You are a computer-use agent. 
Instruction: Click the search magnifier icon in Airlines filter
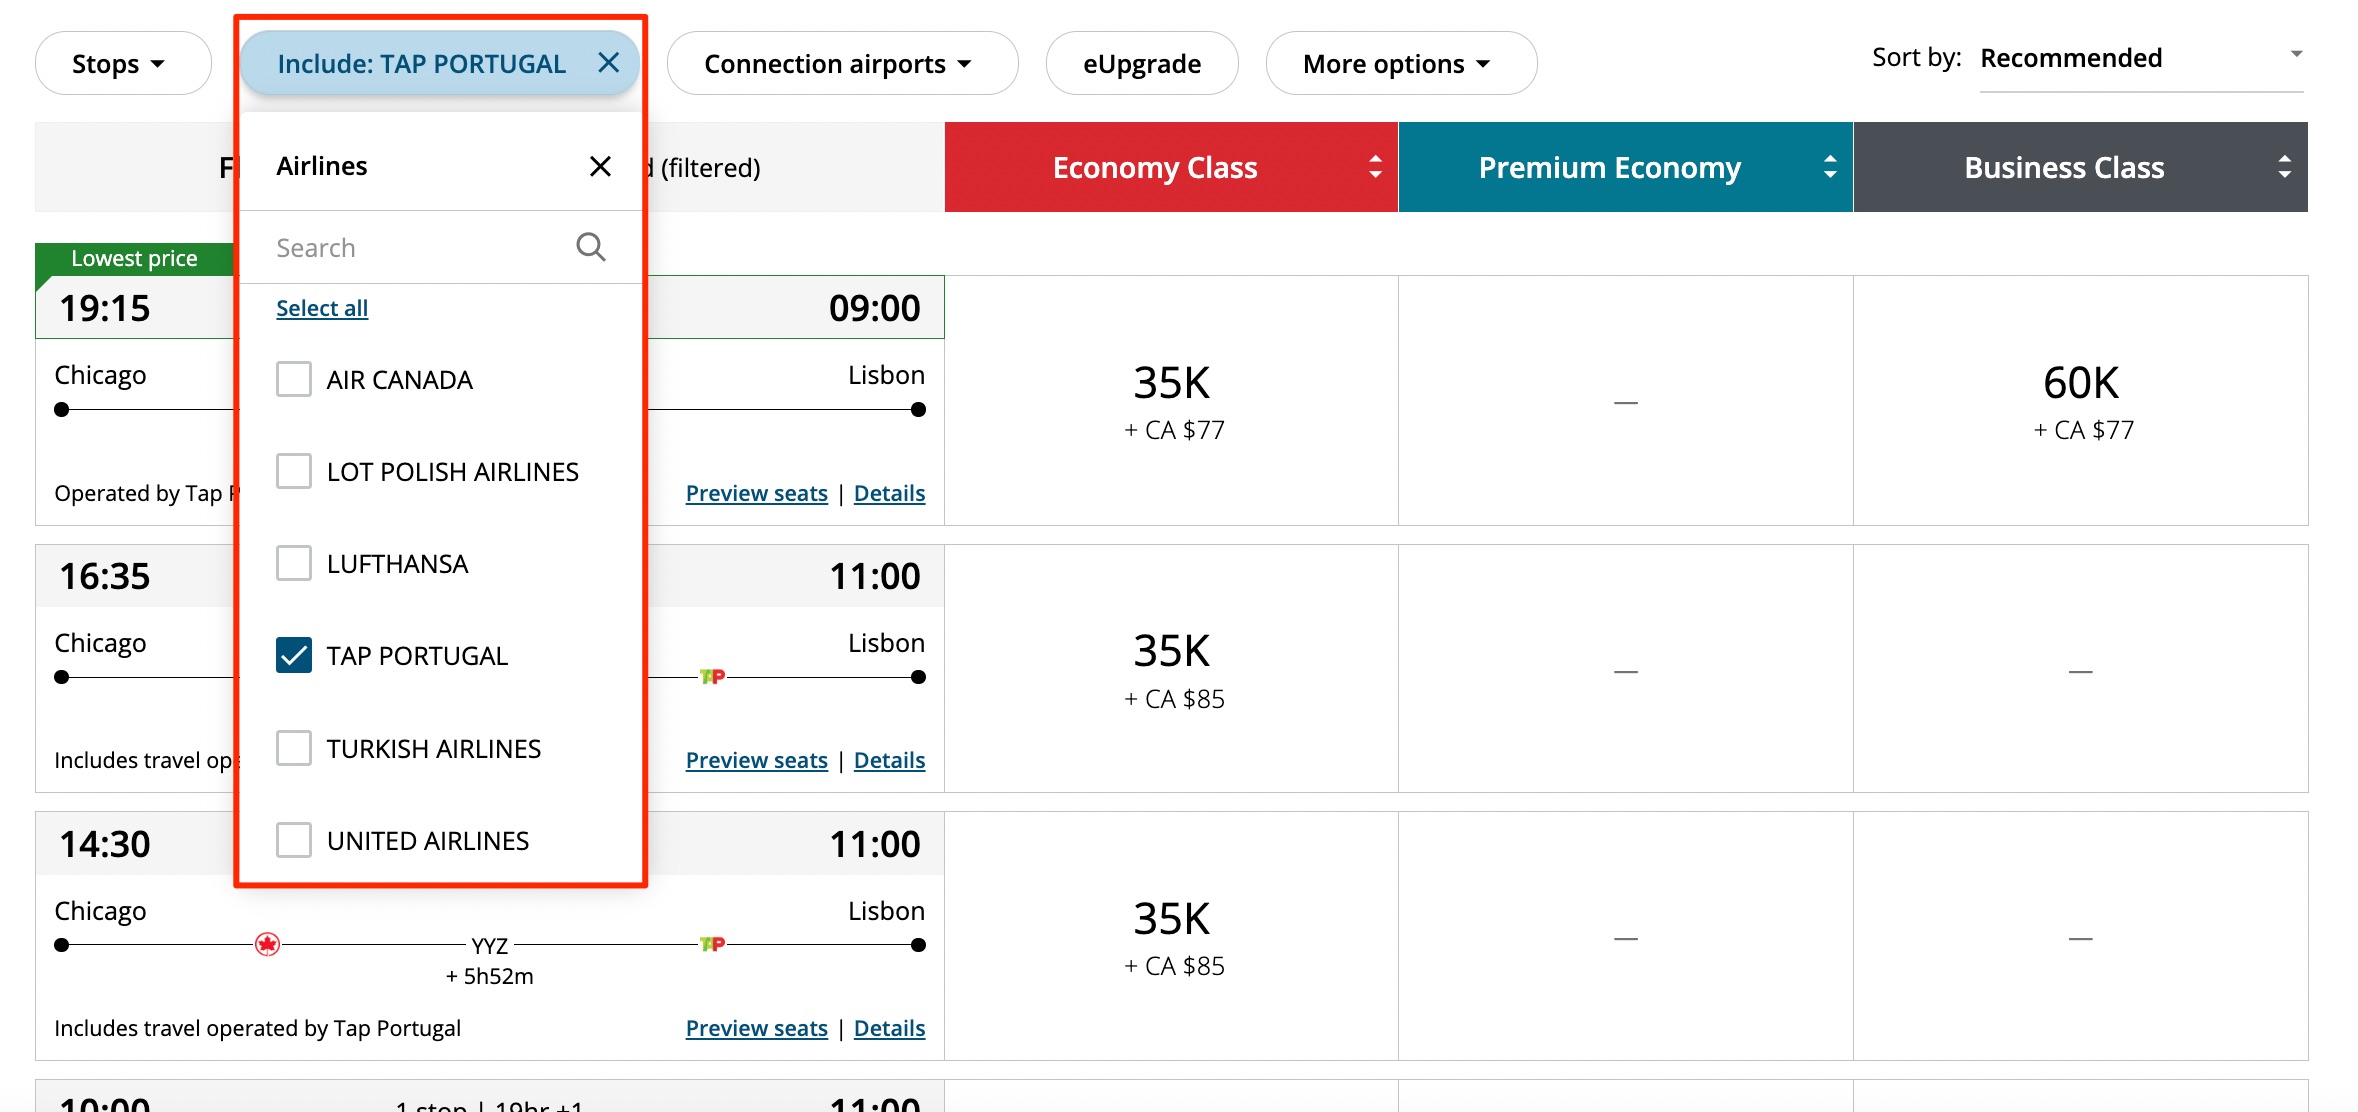tap(591, 247)
